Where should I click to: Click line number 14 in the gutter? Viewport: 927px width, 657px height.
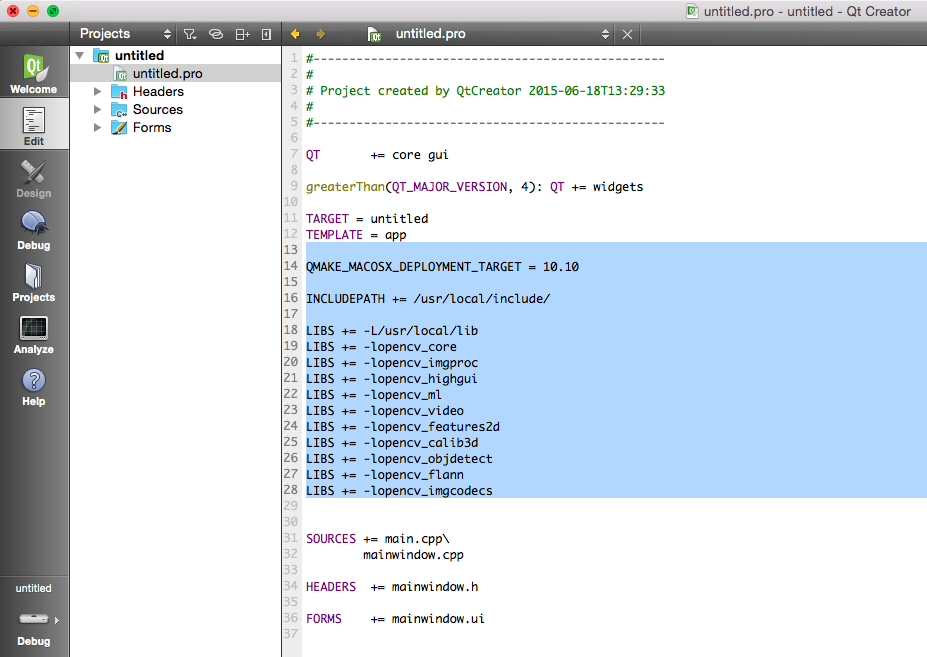click(x=290, y=266)
